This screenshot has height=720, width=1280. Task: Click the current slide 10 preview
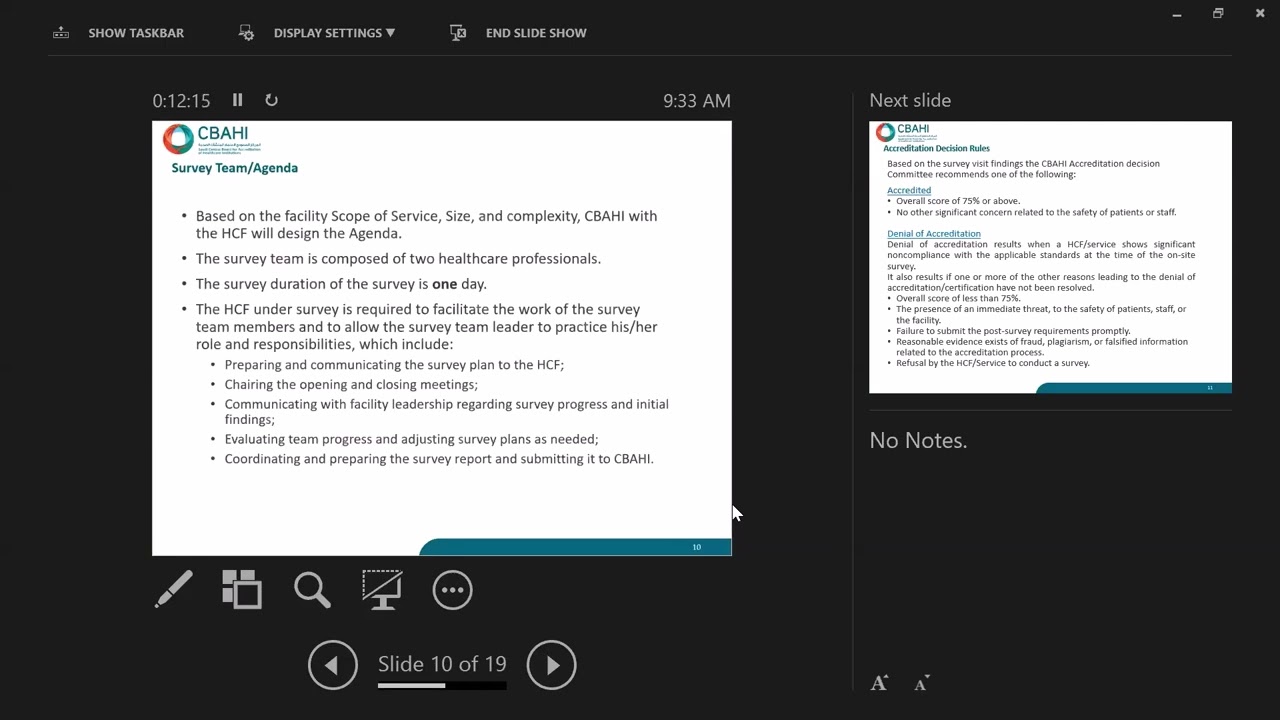tap(442, 338)
